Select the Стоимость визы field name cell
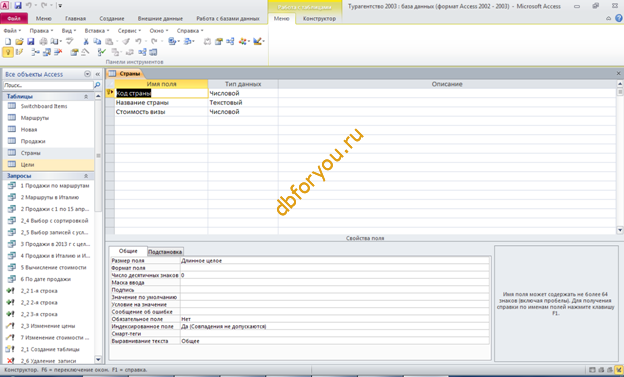Viewport: 624px width, 377px height. coord(161,112)
